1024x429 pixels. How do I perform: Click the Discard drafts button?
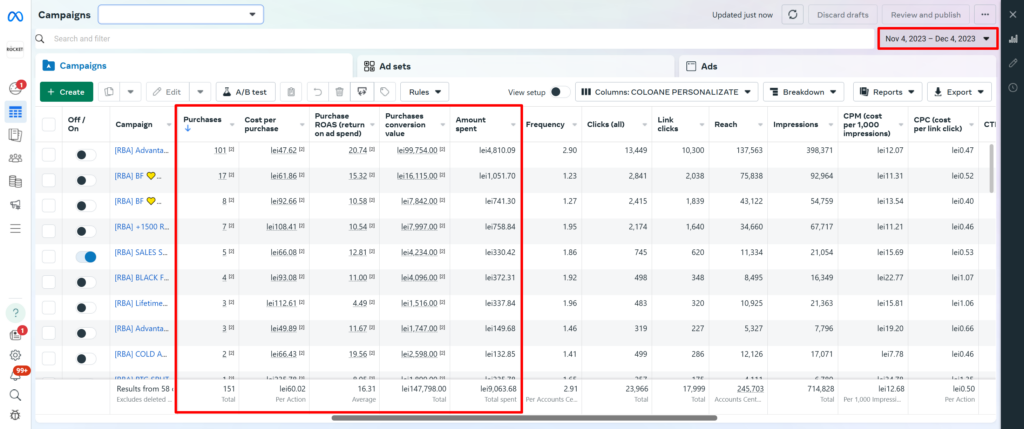click(843, 14)
